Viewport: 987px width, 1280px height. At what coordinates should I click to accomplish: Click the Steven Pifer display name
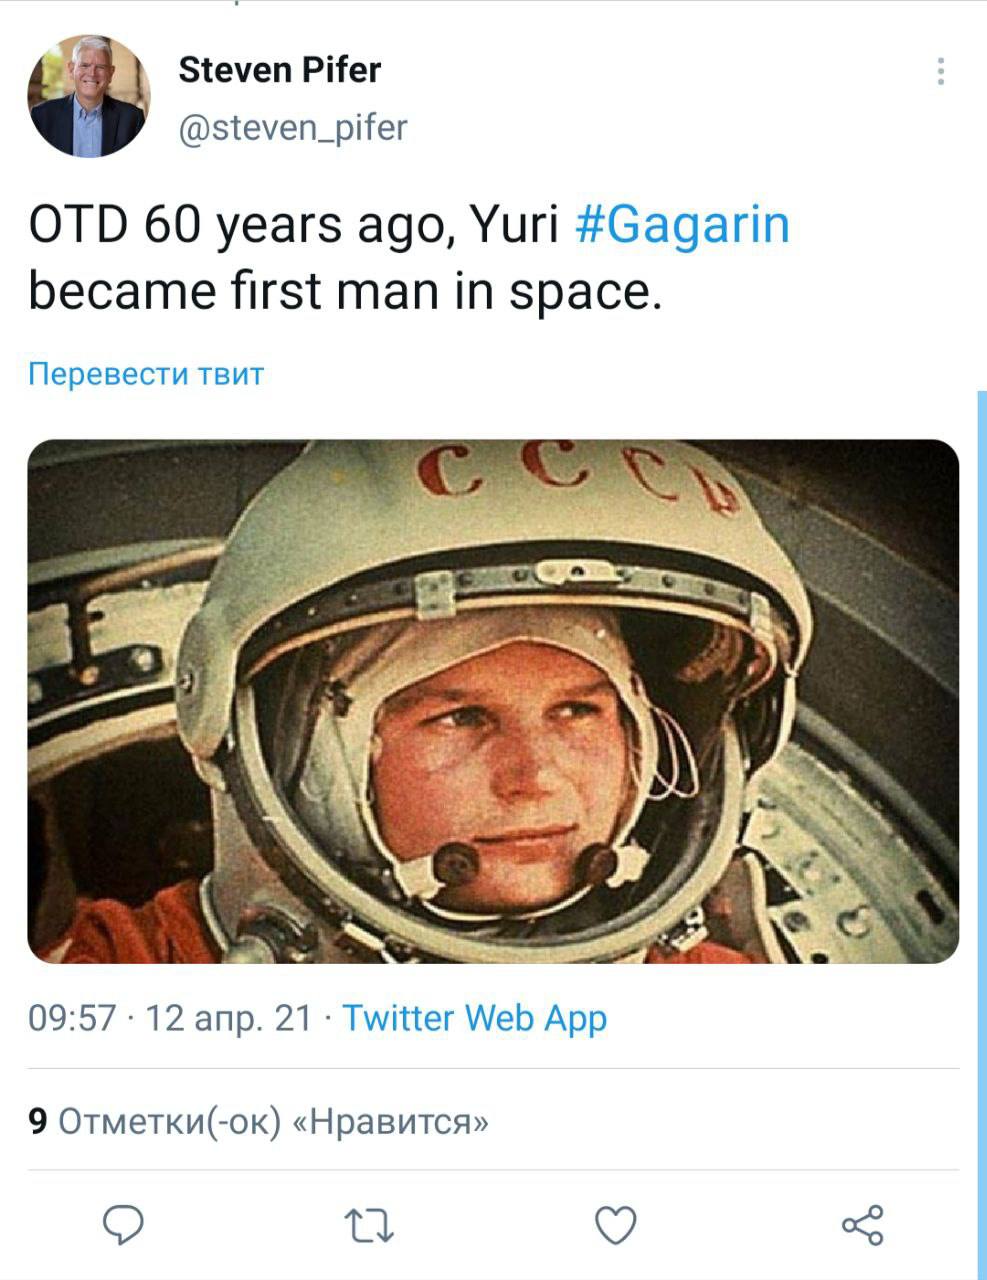click(279, 70)
